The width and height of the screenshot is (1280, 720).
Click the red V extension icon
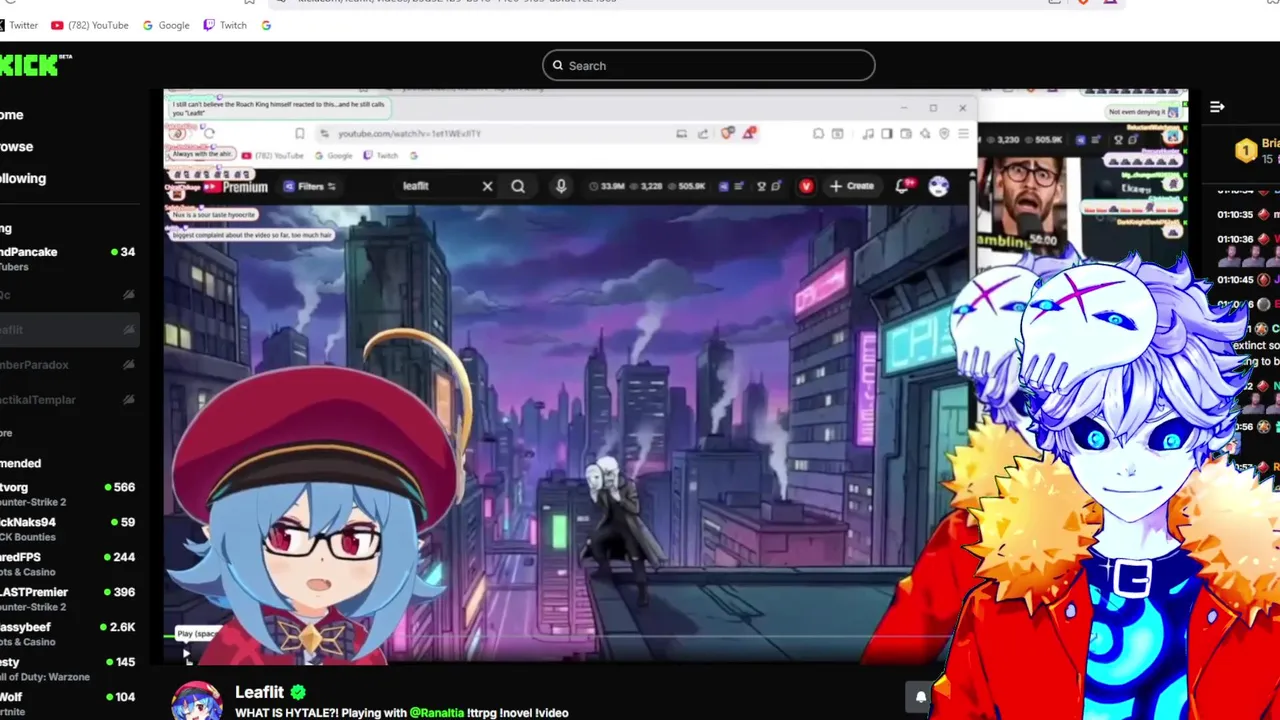point(806,186)
